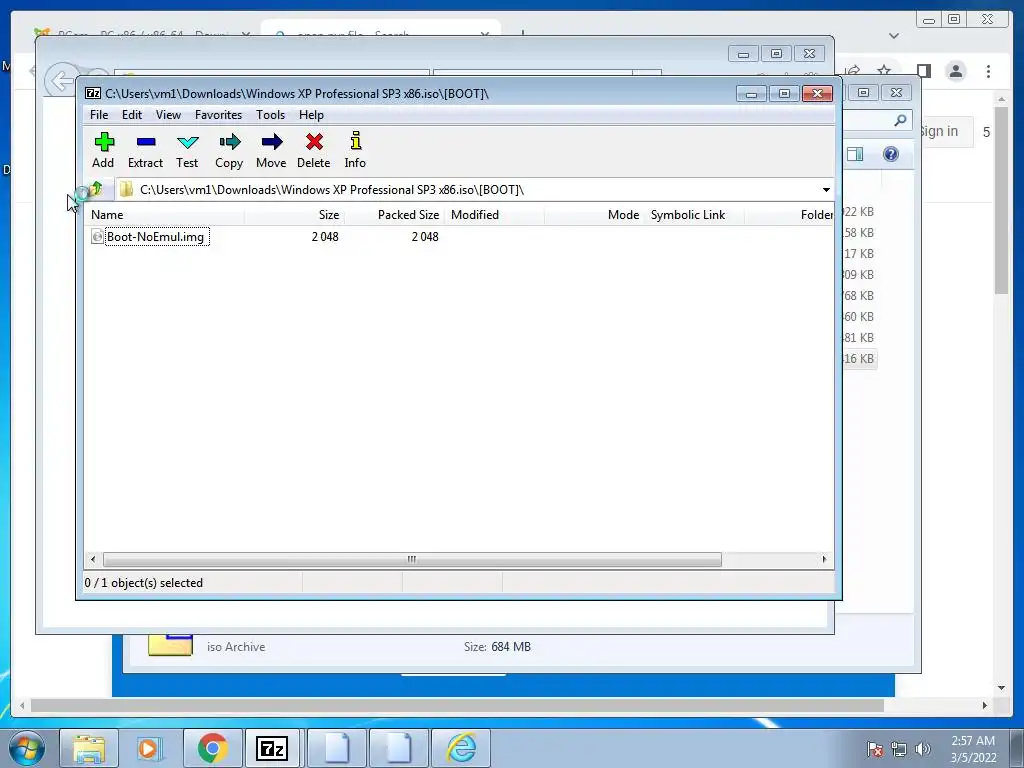Click the Explorer help icon behind
This screenshot has width=1024, height=768.
[891, 154]
